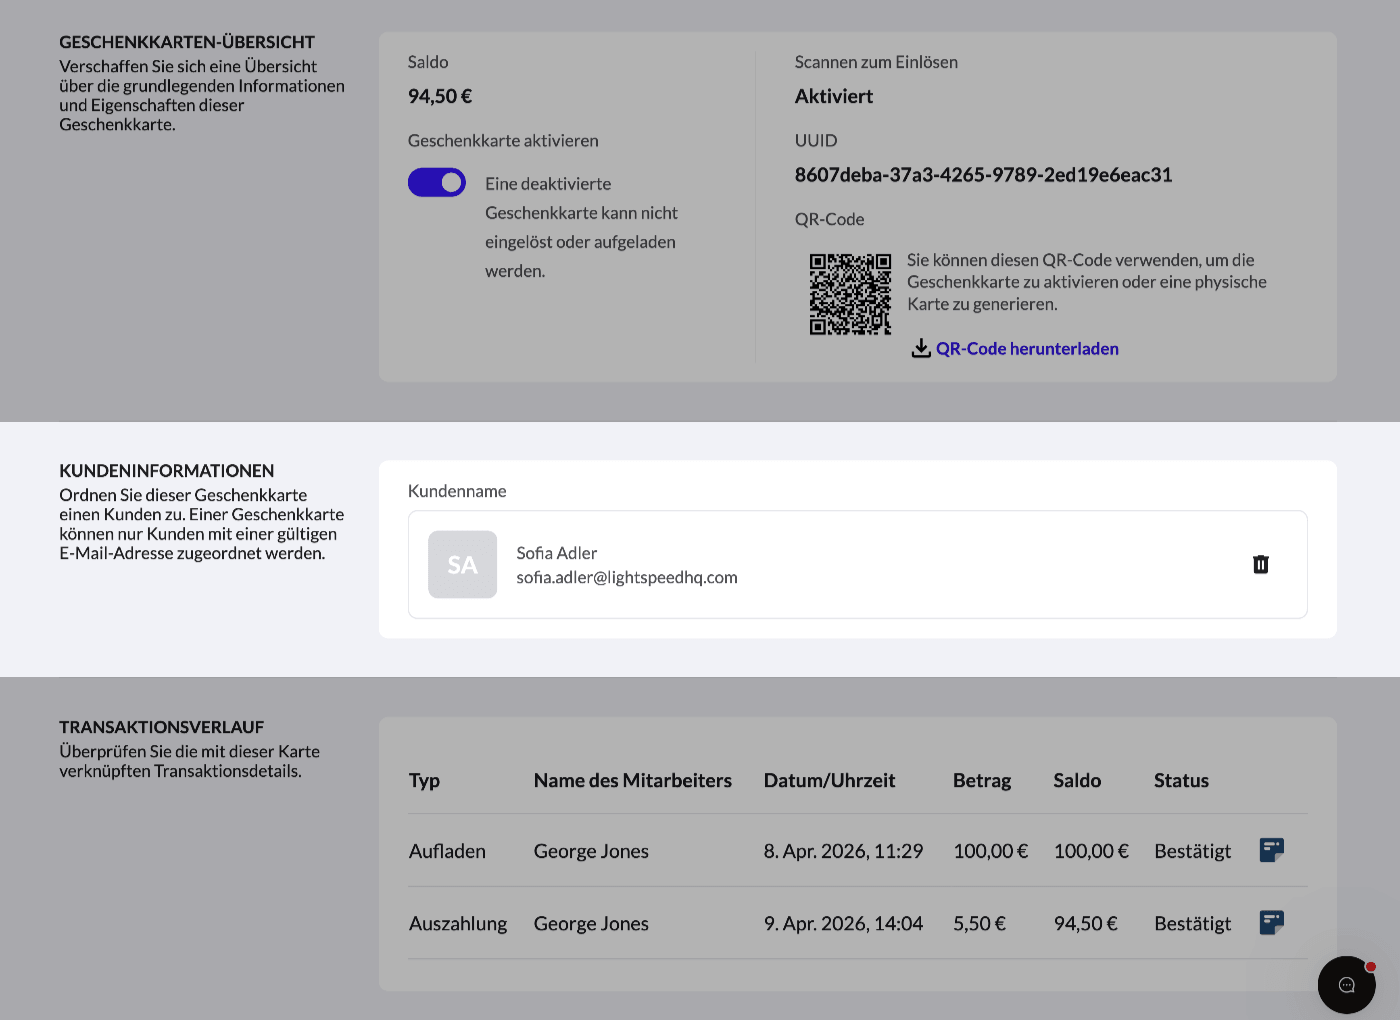Click the download icon beside QR-Code herunterladen
1400x1020 pixels.
click(x=921, y=349)
